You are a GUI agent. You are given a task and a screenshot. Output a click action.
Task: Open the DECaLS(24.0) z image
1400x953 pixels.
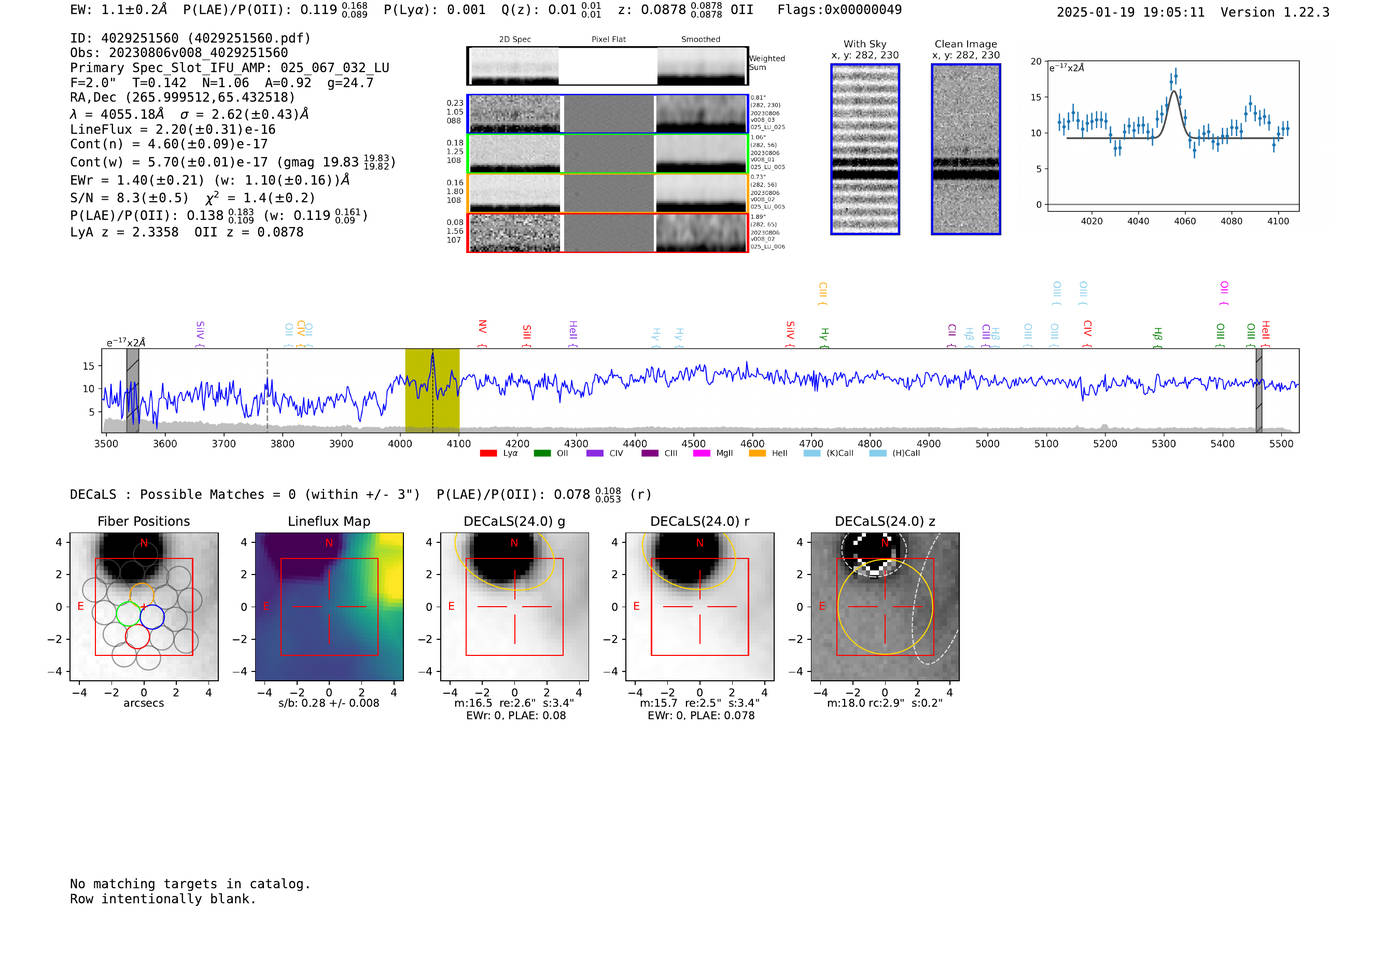(884, 607)
